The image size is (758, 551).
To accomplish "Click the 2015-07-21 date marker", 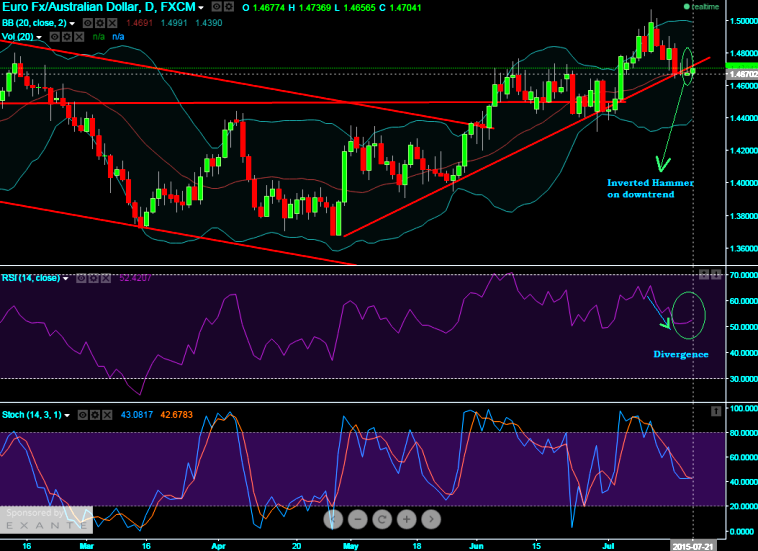I will point(694,546).
